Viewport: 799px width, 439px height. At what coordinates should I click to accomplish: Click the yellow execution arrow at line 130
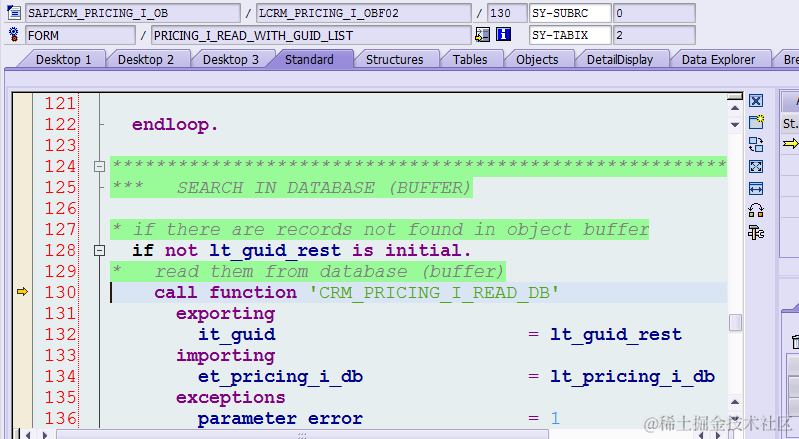(x=22, y=291)
